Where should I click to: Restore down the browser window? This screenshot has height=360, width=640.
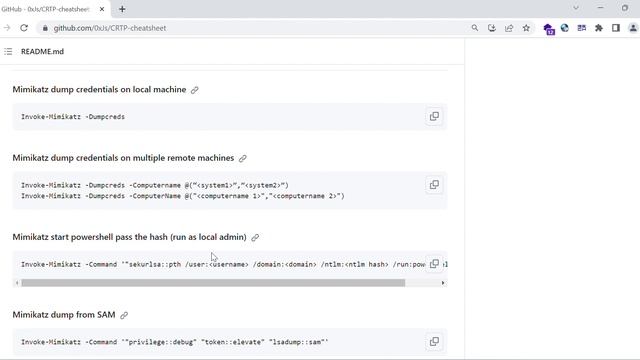[x=625, y=8]
